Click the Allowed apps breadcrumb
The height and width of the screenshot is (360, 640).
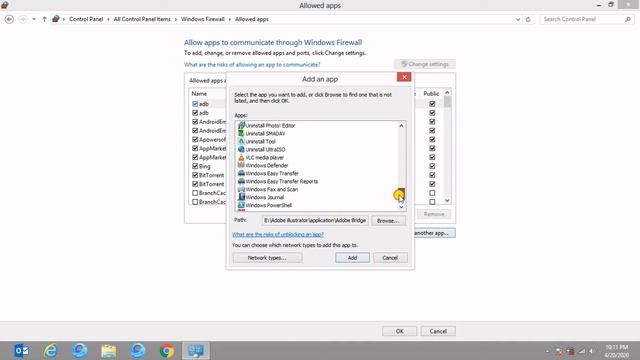252,19
